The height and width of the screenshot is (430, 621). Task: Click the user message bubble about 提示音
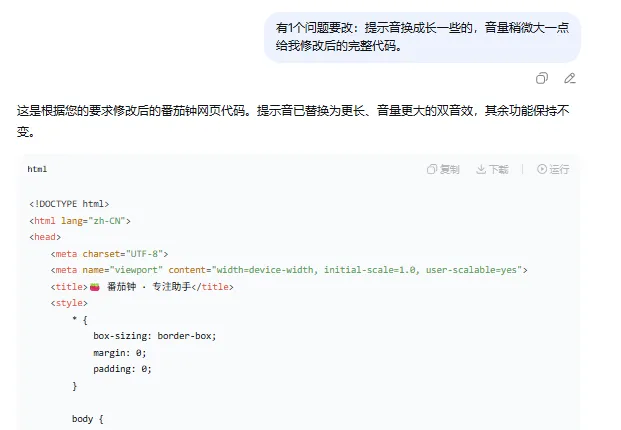tap(422, 37)
